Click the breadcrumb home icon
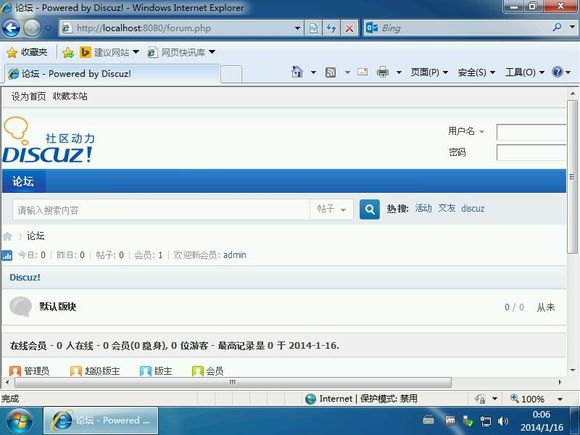Viewport: 580px width, 435px height. pos(7,236)
